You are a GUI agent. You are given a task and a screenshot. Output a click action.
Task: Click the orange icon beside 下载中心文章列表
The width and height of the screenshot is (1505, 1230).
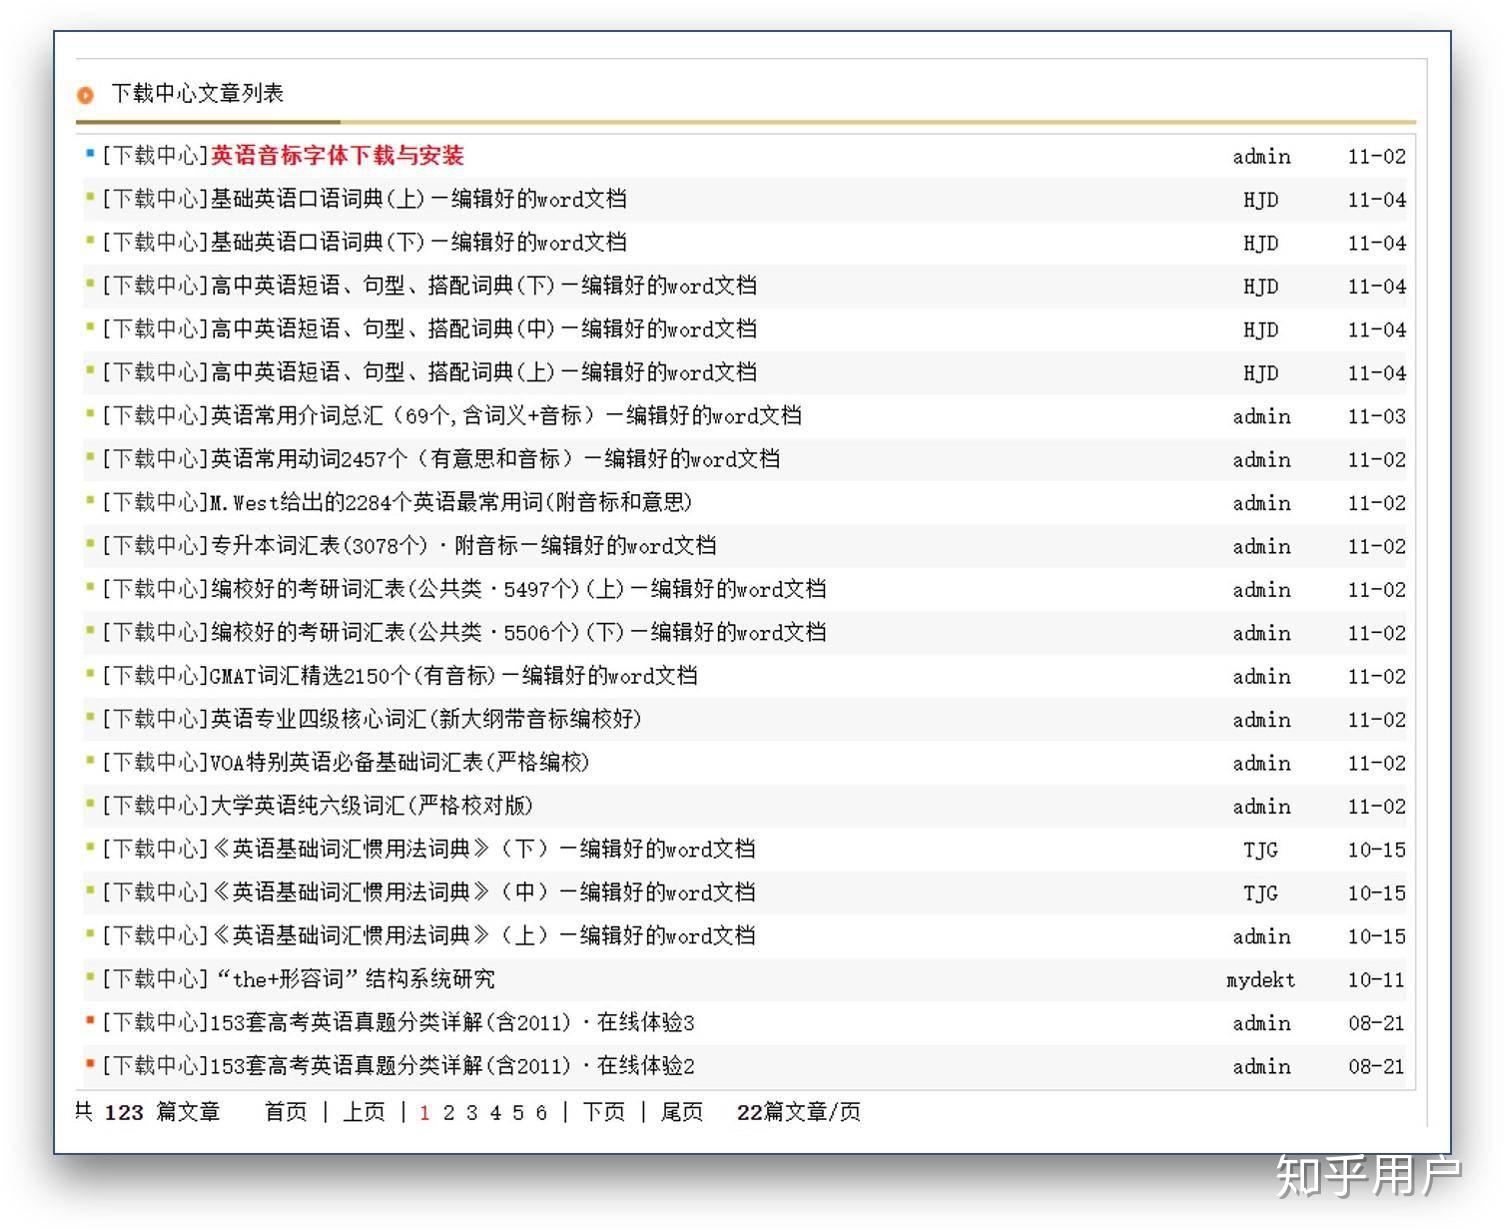pos(86,95)
